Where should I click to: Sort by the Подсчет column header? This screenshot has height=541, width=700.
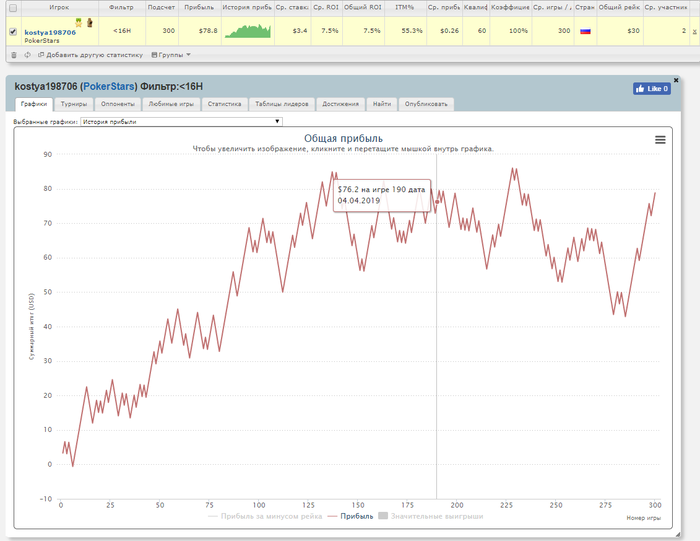click(161, 8)
